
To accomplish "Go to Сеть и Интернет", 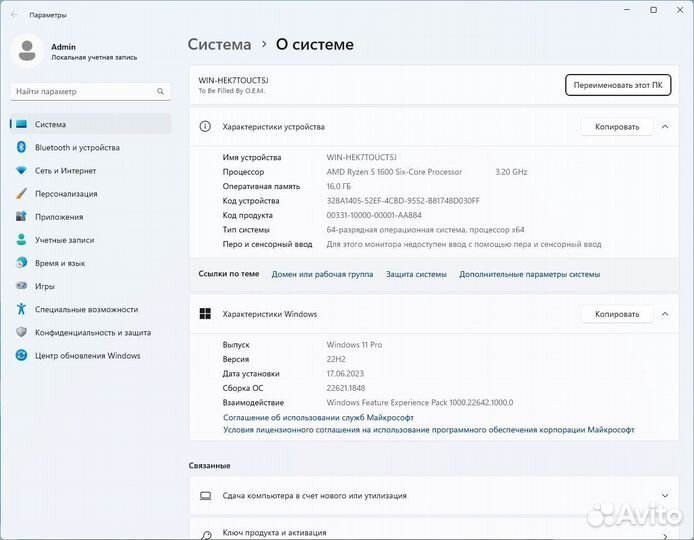I will (90, 170).
